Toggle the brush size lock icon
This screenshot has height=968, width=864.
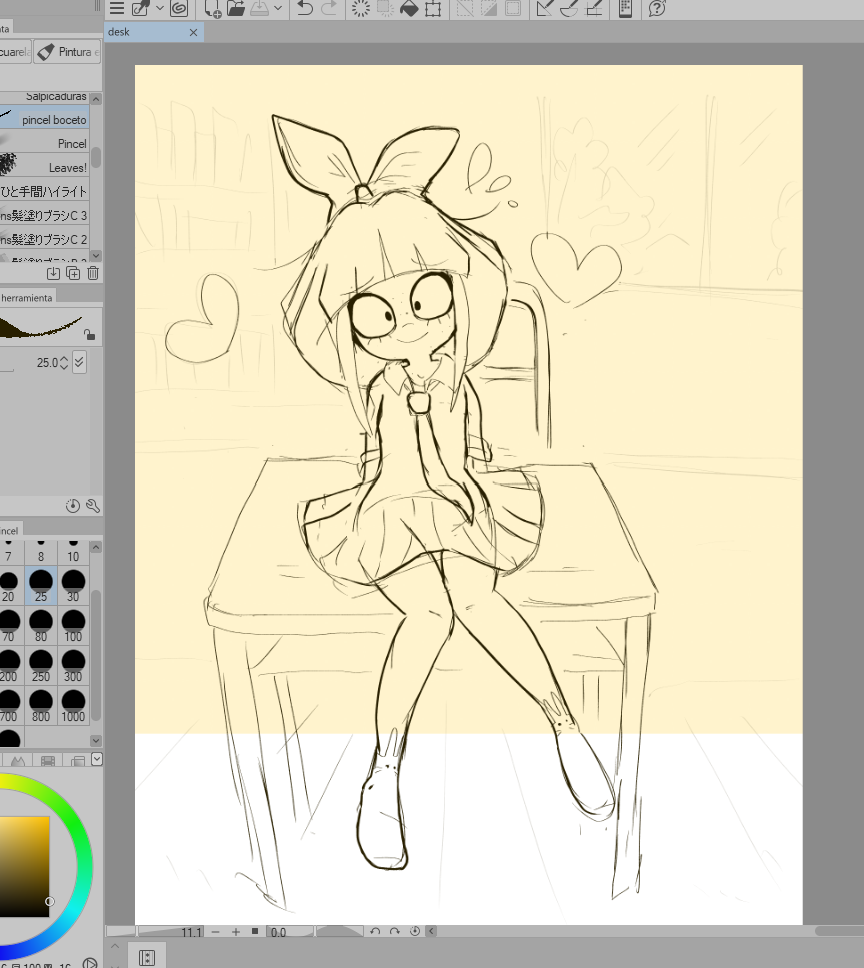click(89, 335)
